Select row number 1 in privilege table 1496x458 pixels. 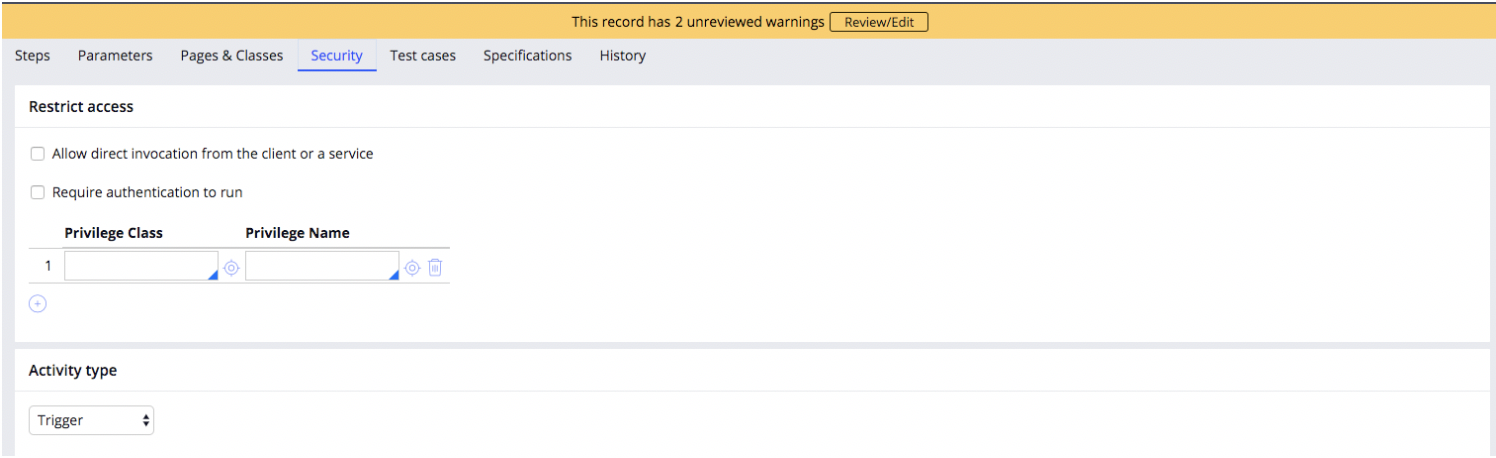(47, 267)
